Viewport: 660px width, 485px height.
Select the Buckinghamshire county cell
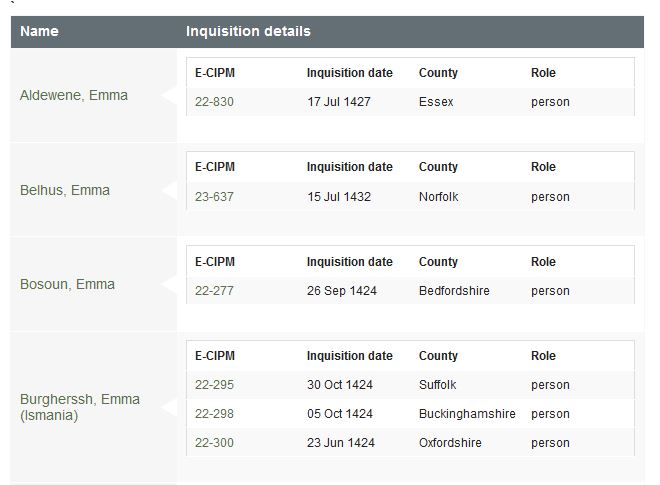[x=467, y=414]
